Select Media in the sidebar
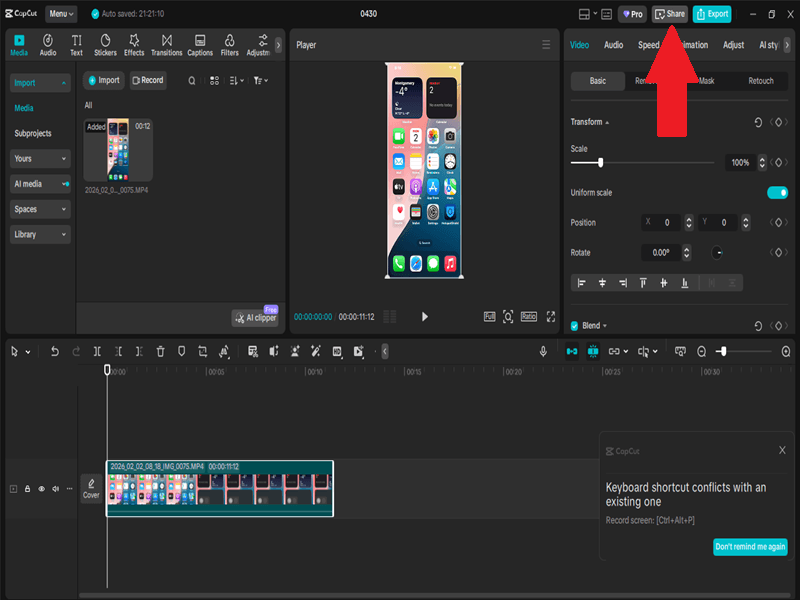This screenshot has width=800, height=600. [23, 108]
